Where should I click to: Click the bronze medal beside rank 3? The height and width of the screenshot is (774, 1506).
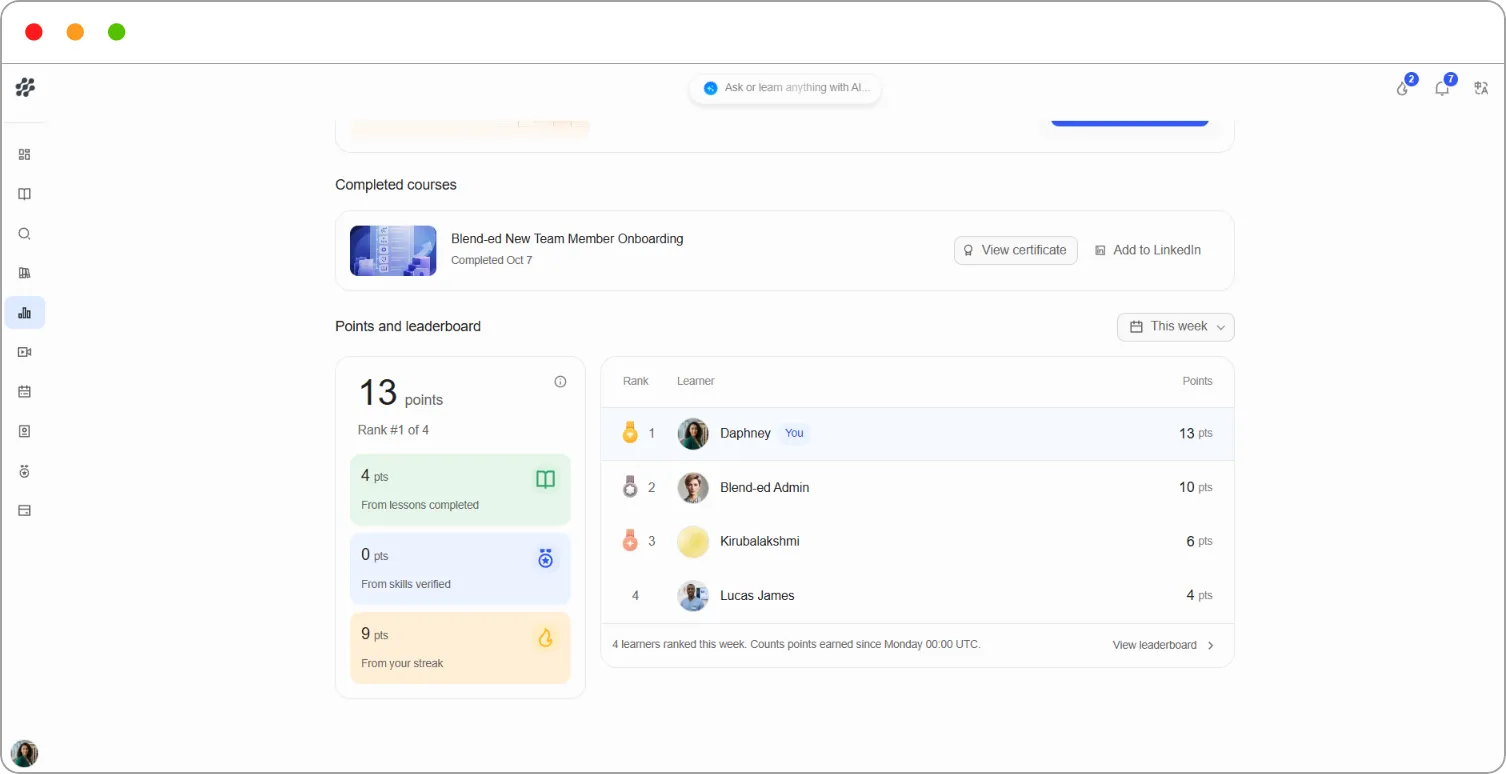tap(630, 541)
